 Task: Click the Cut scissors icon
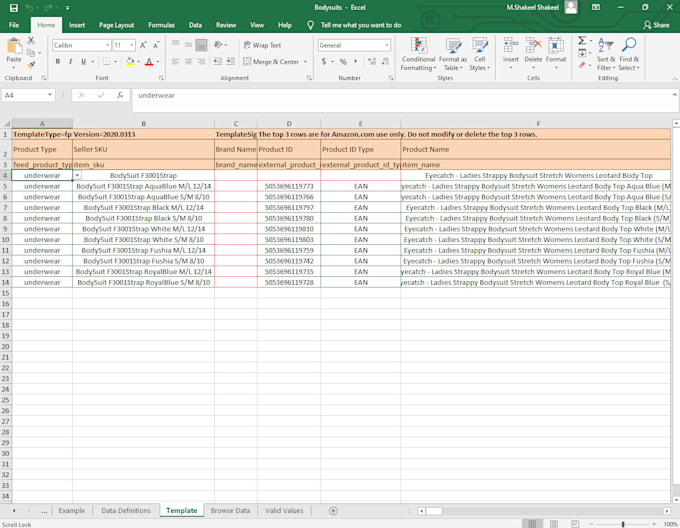point(31,40)
